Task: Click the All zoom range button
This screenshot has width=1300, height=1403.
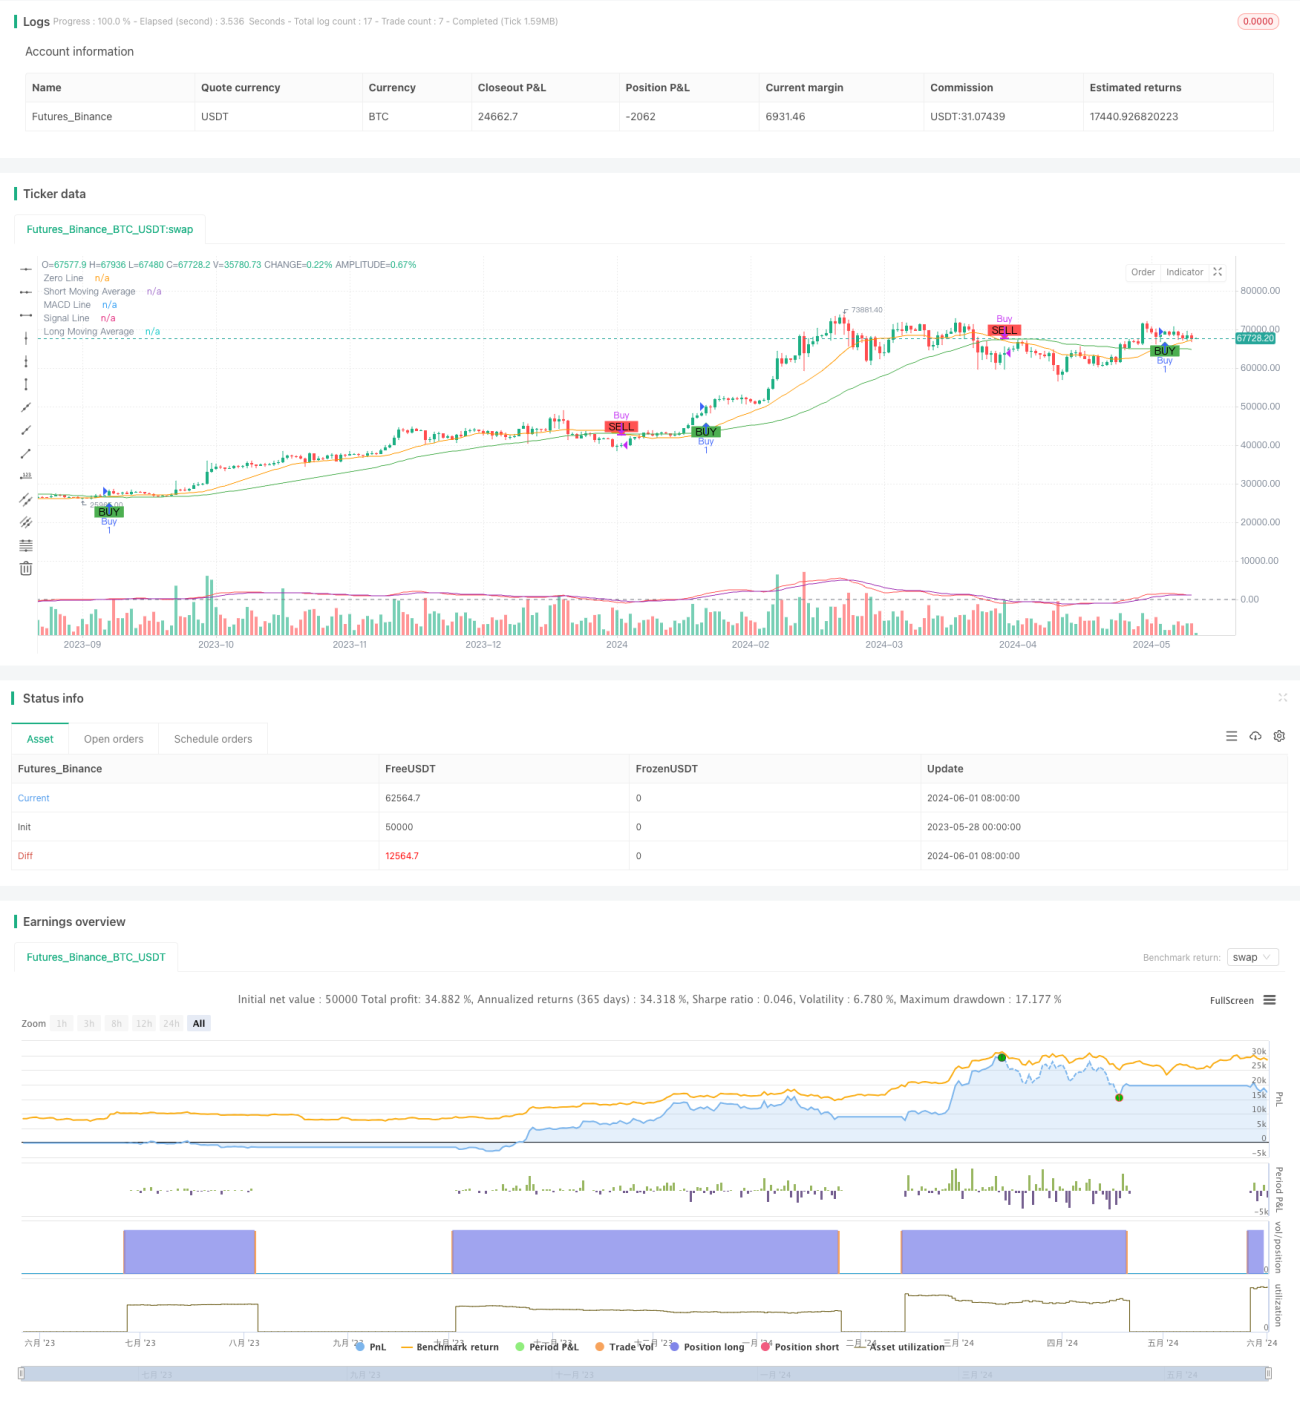Action: point(199,1023)
